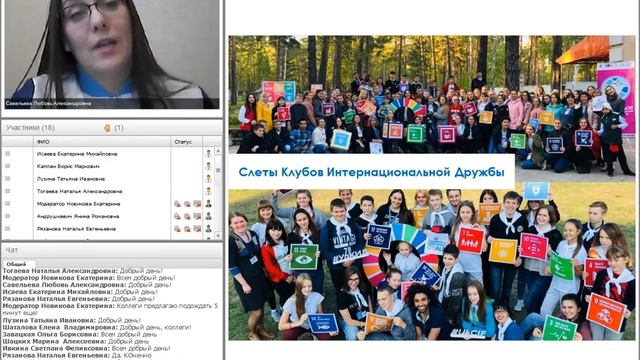Tick the checkbox beside Каплан Борис Маркович

(7, 166)
